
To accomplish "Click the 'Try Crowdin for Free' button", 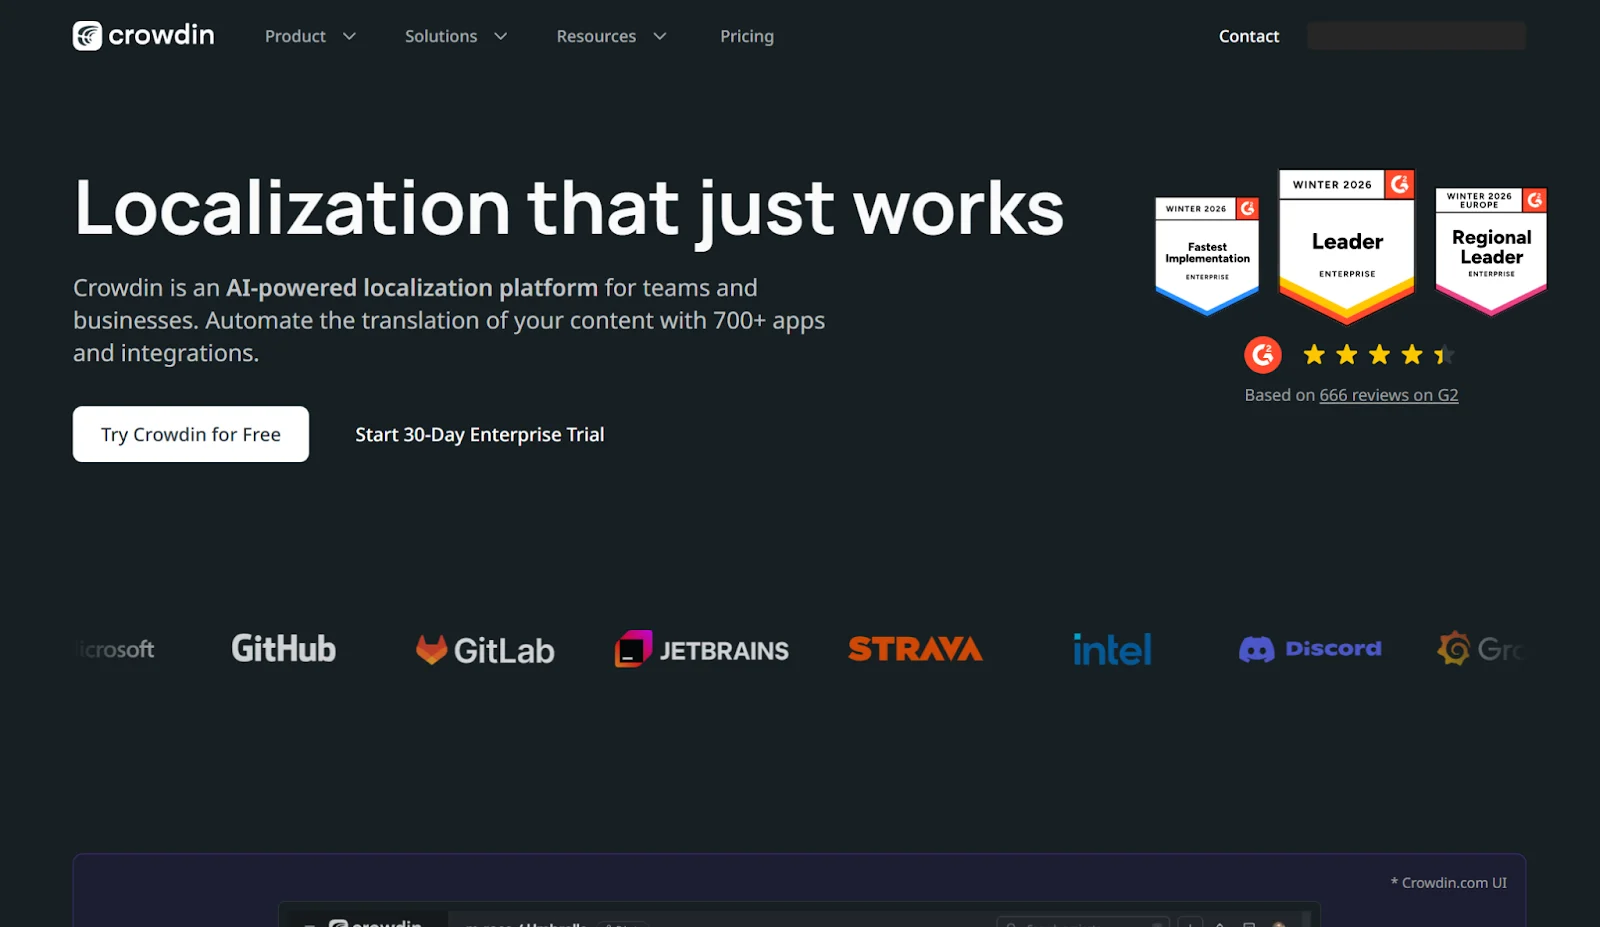I will click(x=190, y=434).
